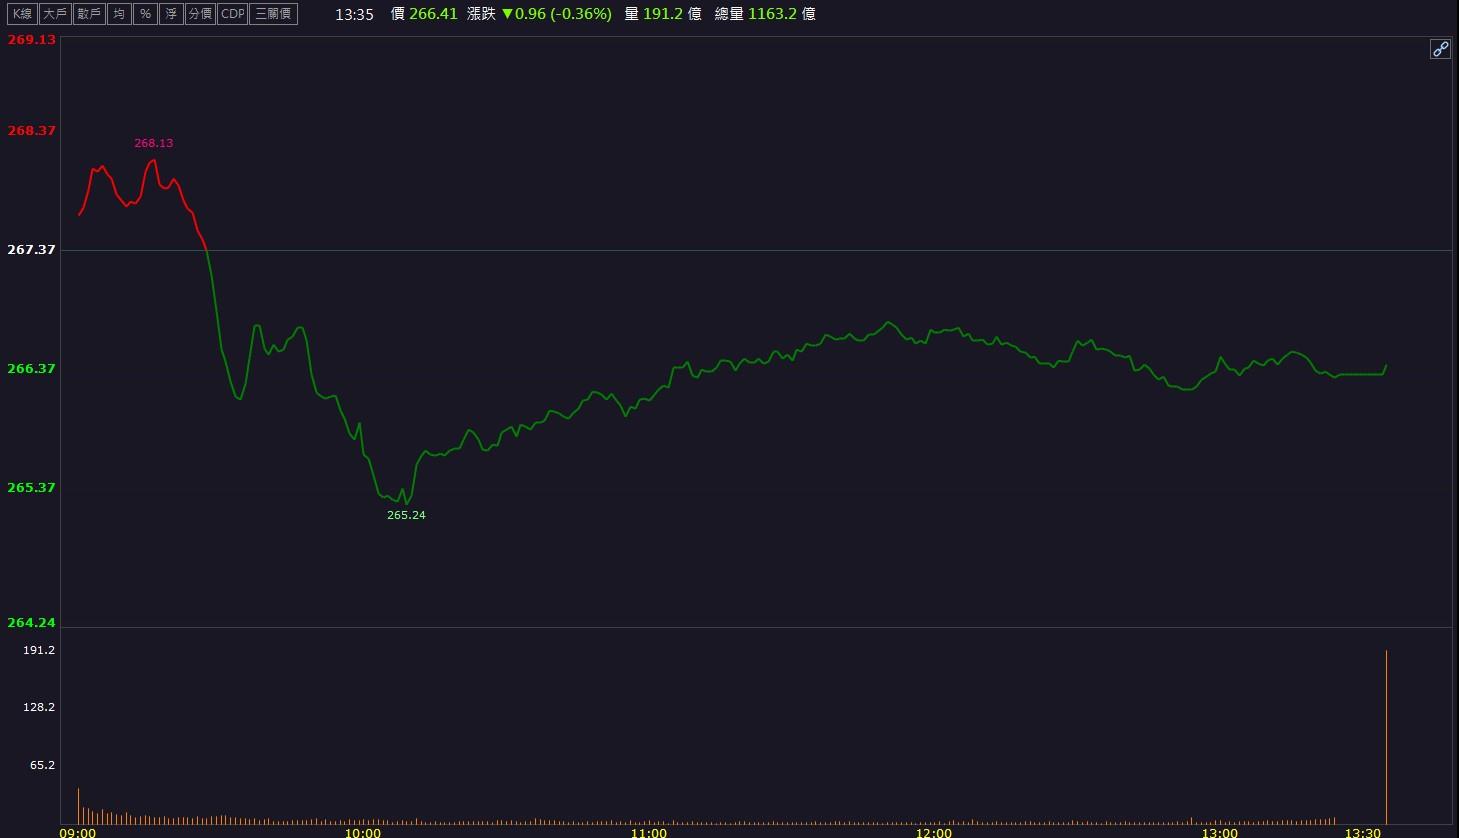Select the 大戶 toolbar button
This screenshot has height=838, width=1459.
(x=55, y=14)
